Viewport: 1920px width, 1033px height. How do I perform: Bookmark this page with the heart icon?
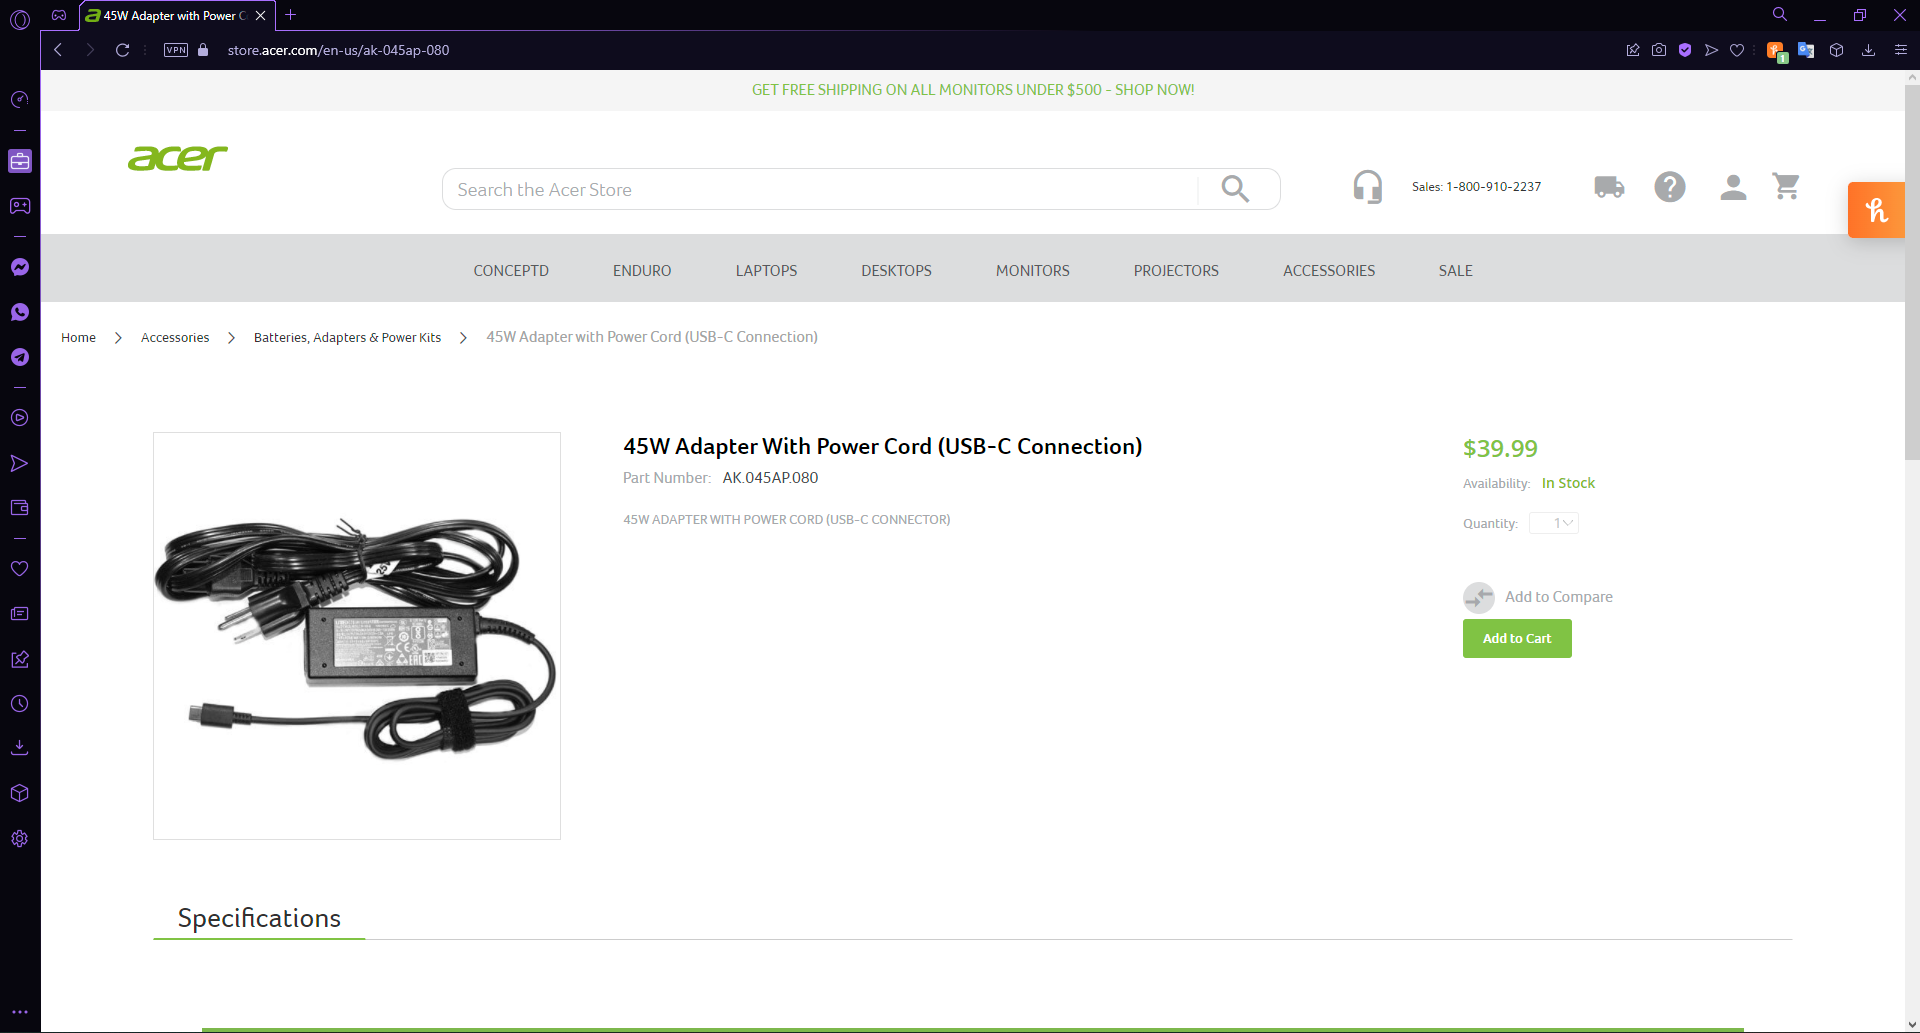point(1737,50)
